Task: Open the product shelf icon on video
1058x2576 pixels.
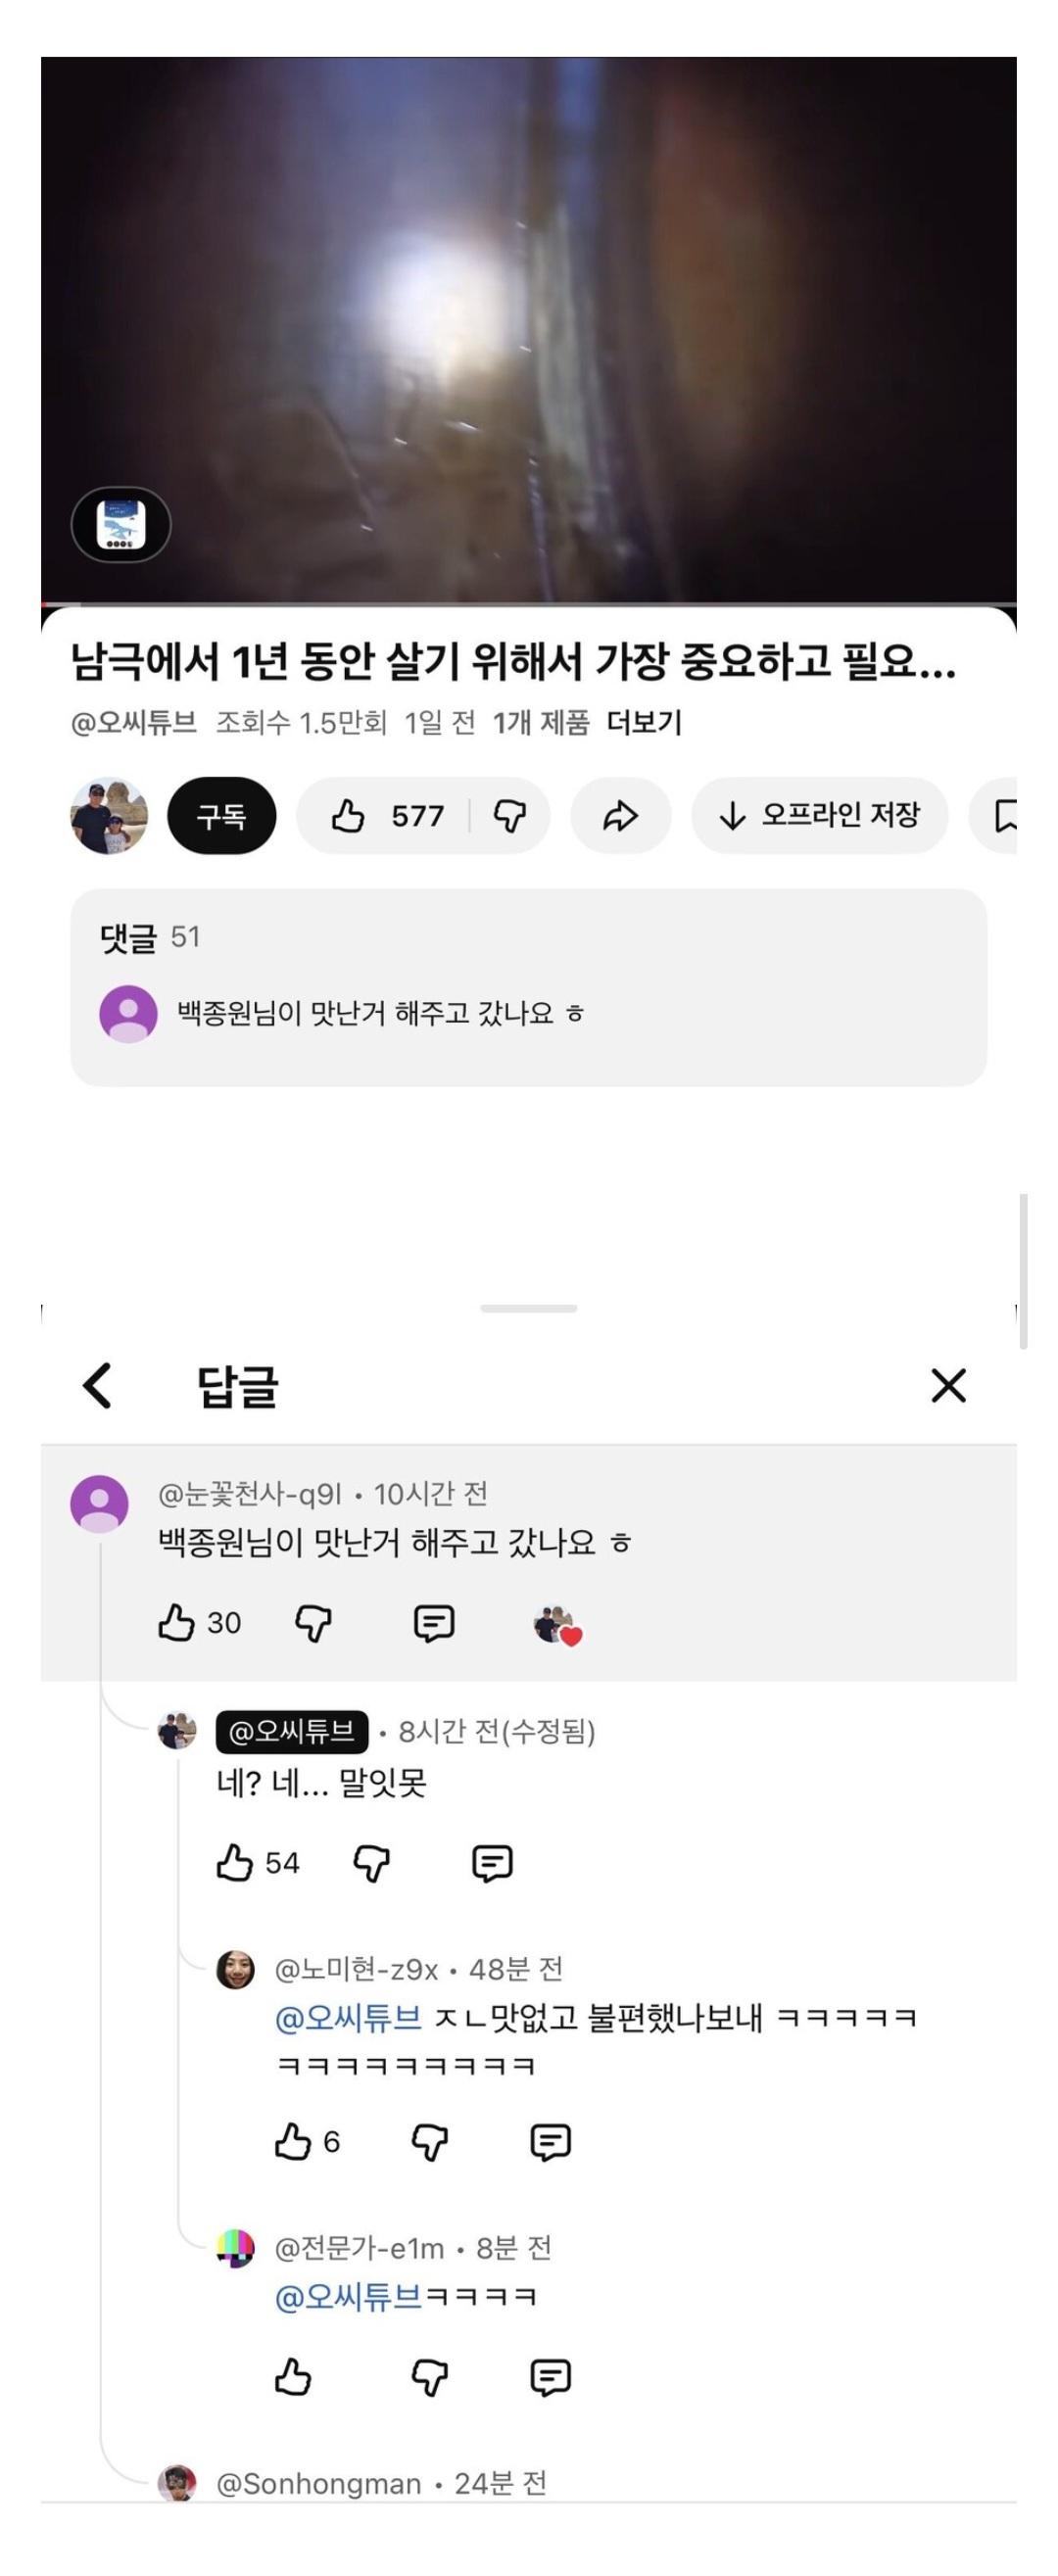Action: tap(121, 525)
